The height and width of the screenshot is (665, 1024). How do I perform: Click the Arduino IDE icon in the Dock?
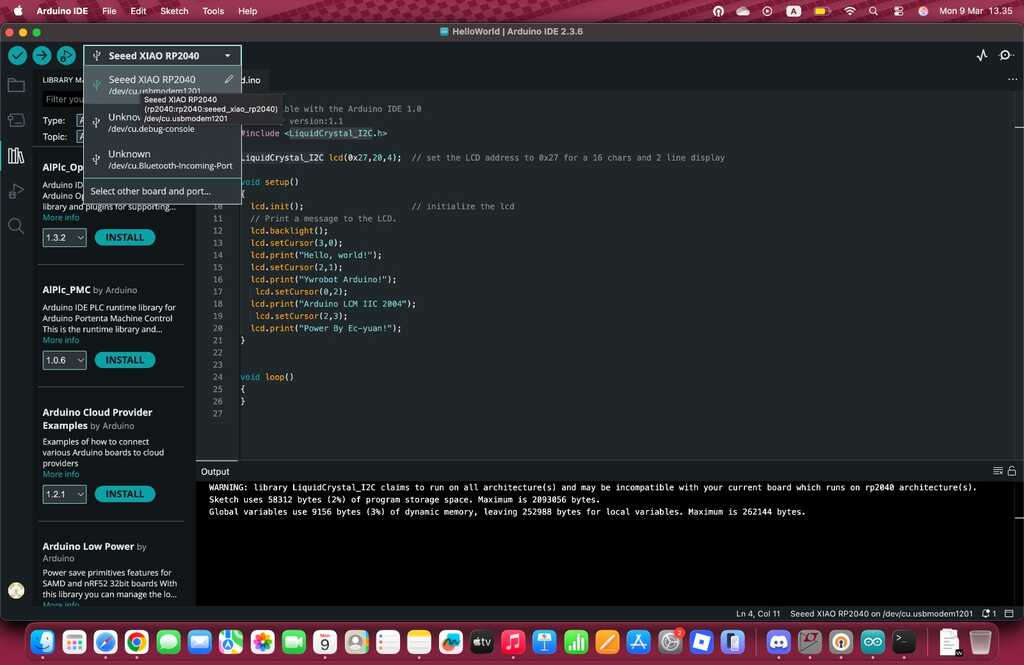(x=872, y=642)
